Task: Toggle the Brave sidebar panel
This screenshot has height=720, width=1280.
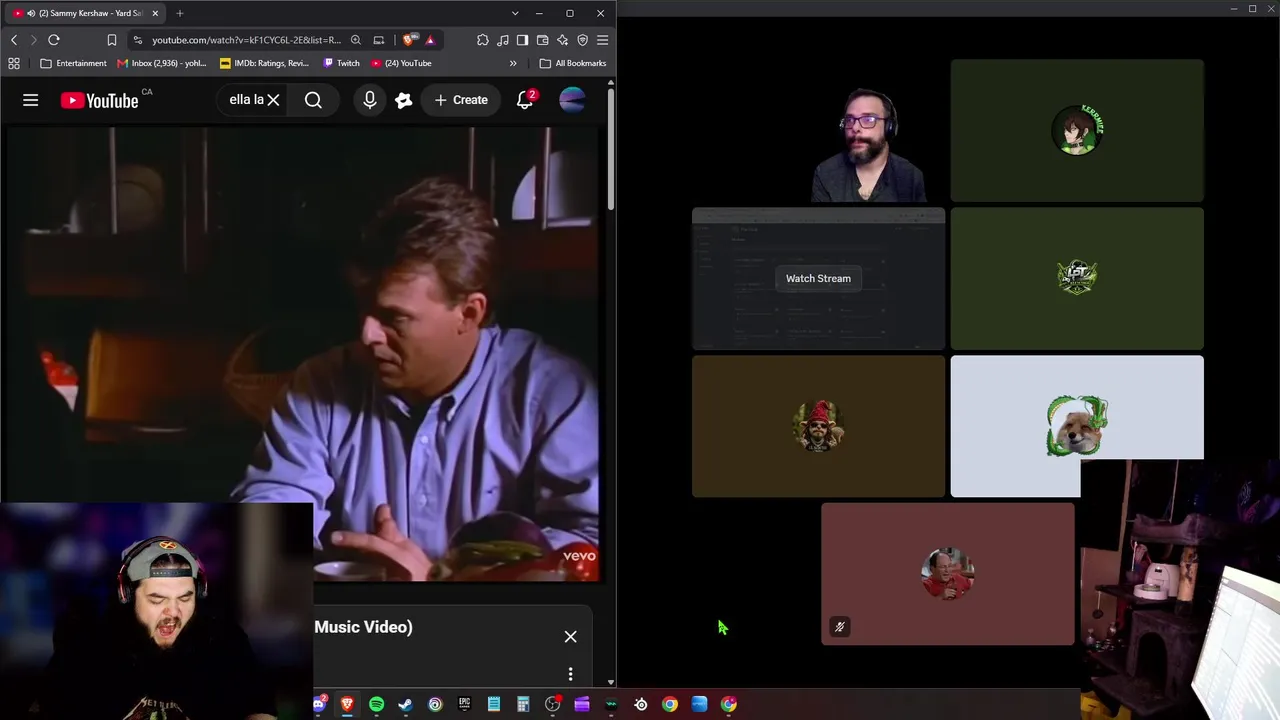Action: coord(523,40)
